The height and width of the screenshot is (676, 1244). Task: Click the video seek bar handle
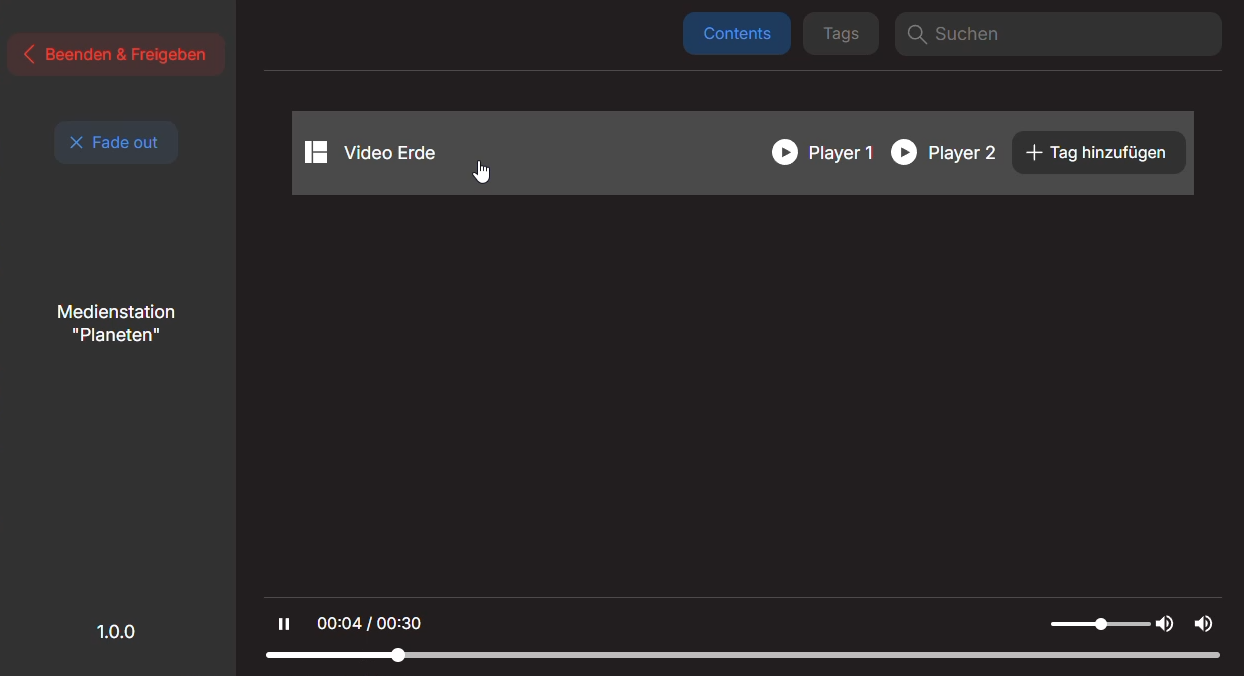(x=398, y=655)
